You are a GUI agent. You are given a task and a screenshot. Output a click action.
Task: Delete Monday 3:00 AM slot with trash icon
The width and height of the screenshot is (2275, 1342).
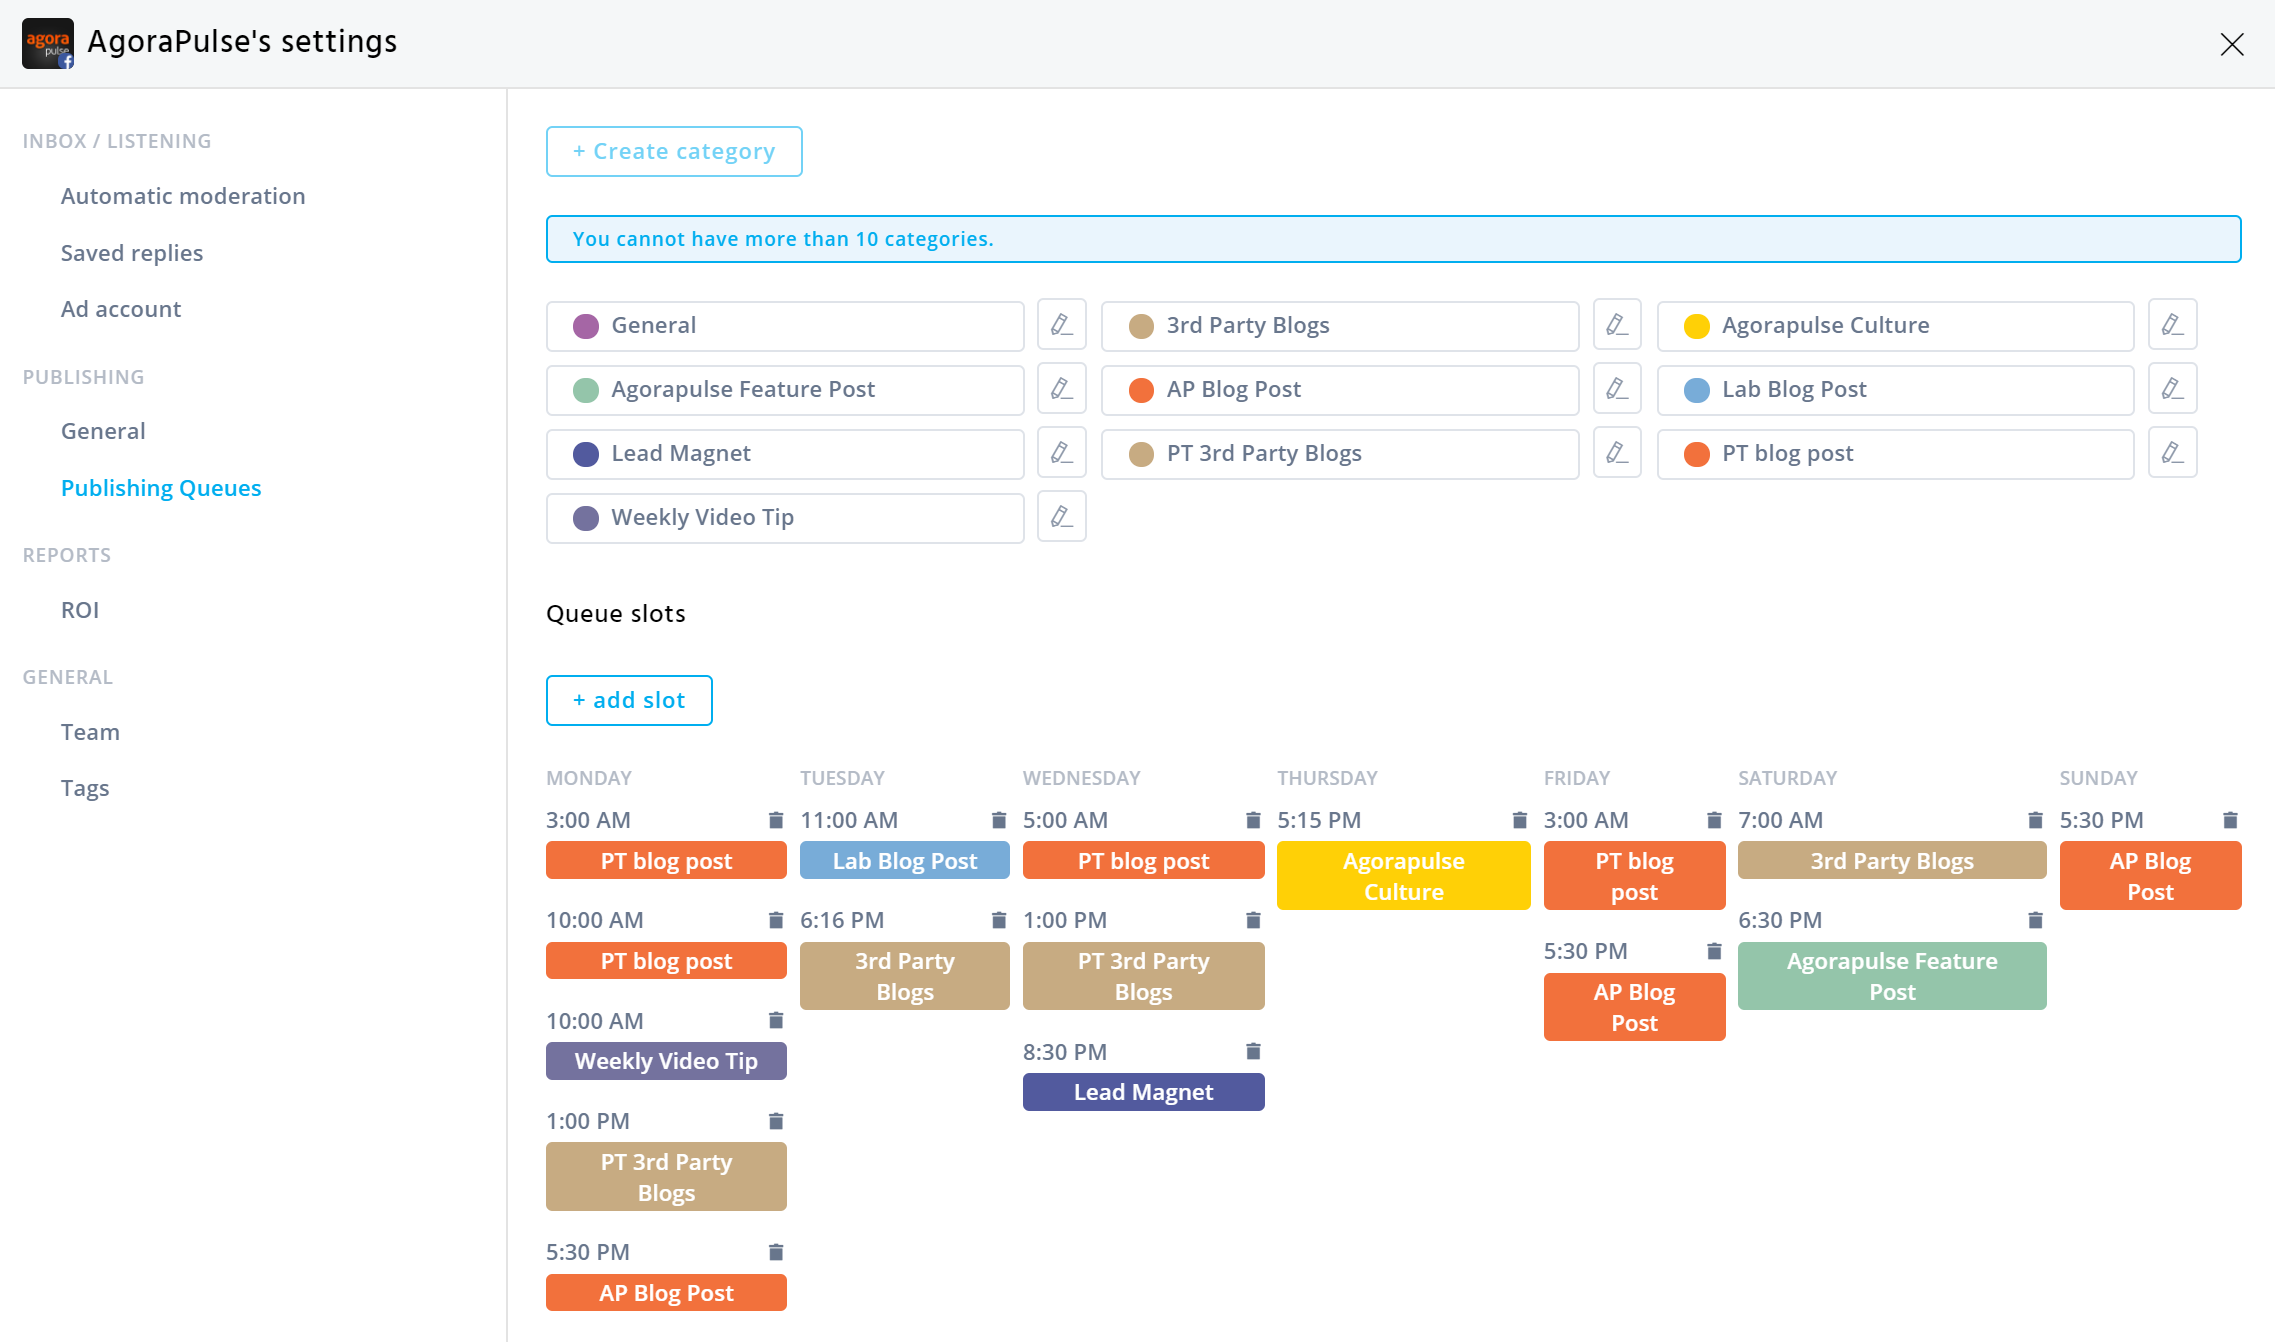click(775, 820)
